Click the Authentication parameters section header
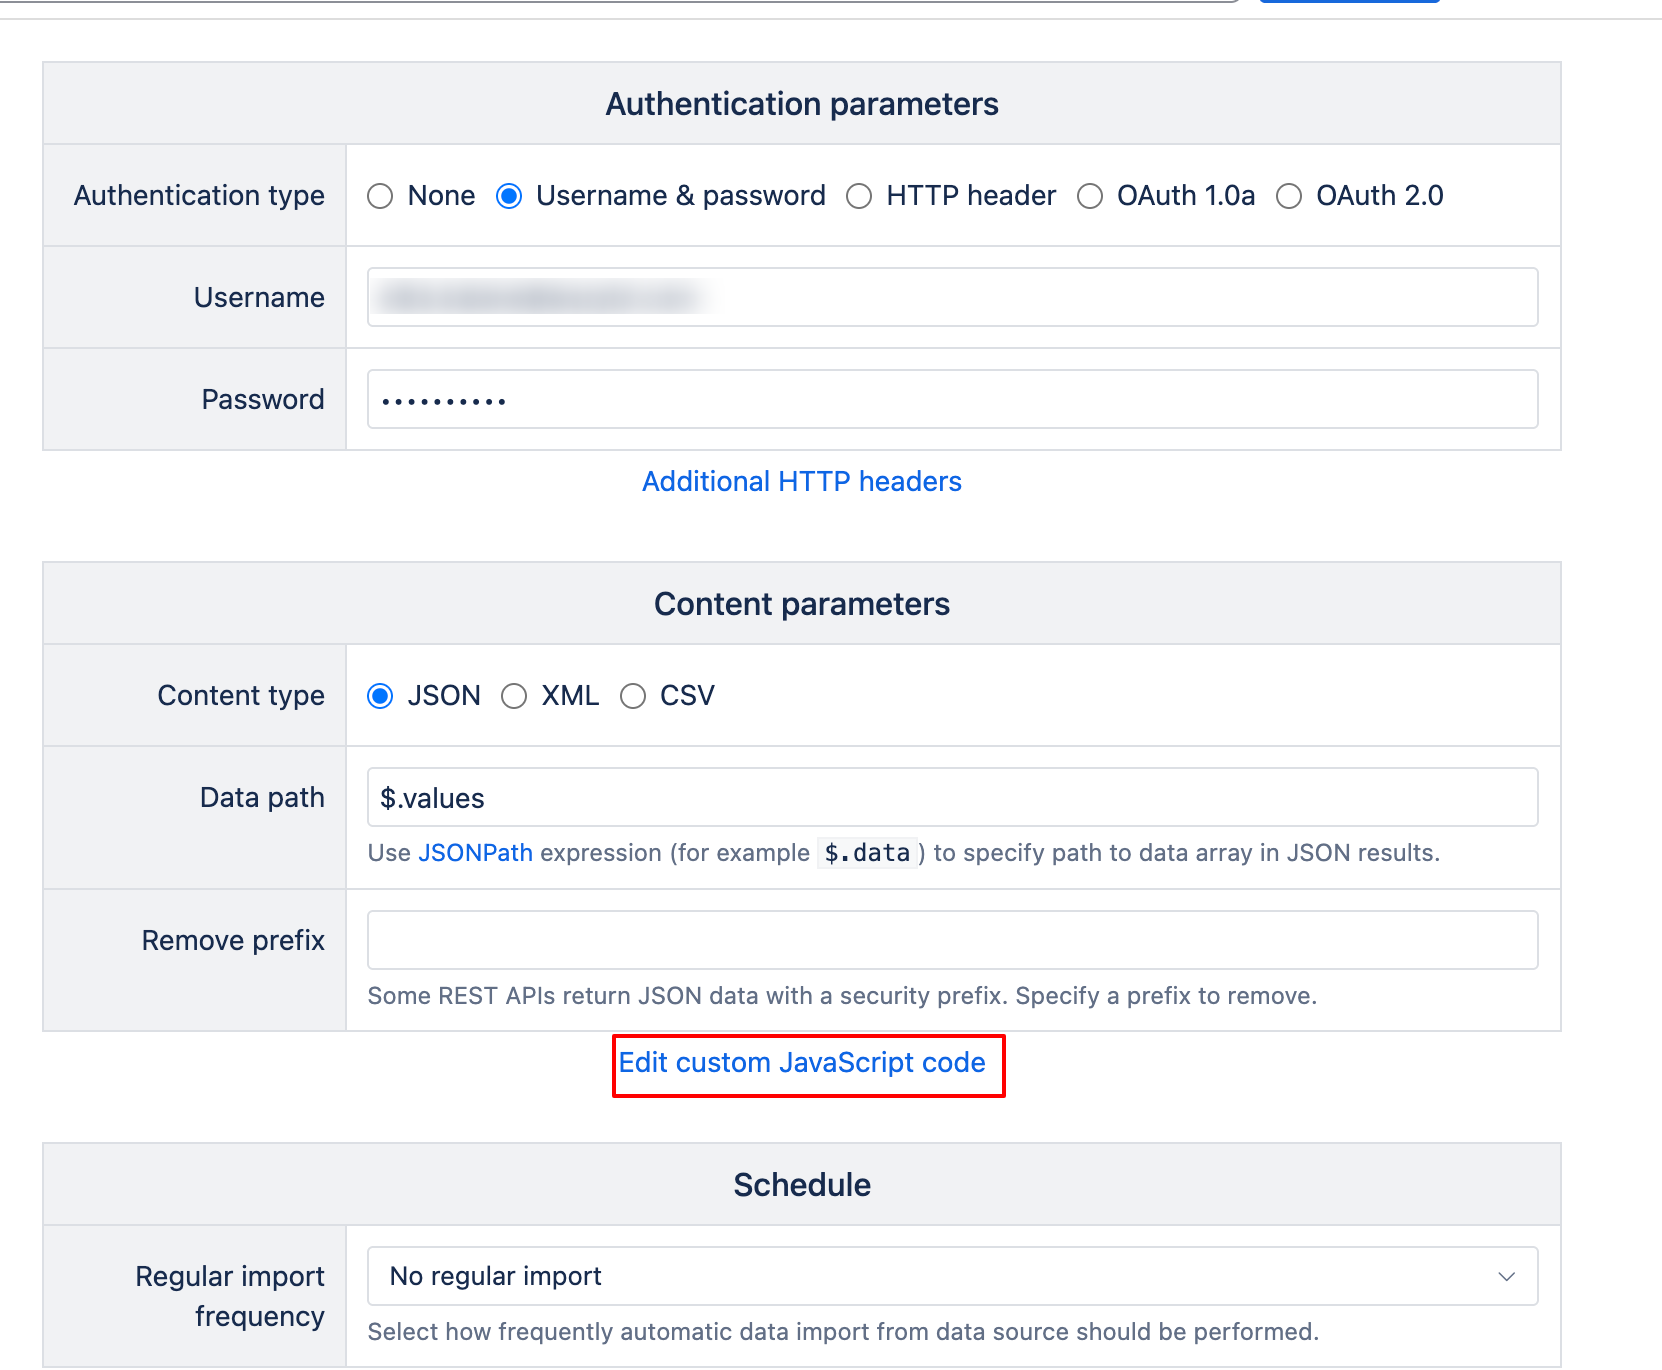The height and width of the screenshot is (1370, 1662). click(801, 104)
